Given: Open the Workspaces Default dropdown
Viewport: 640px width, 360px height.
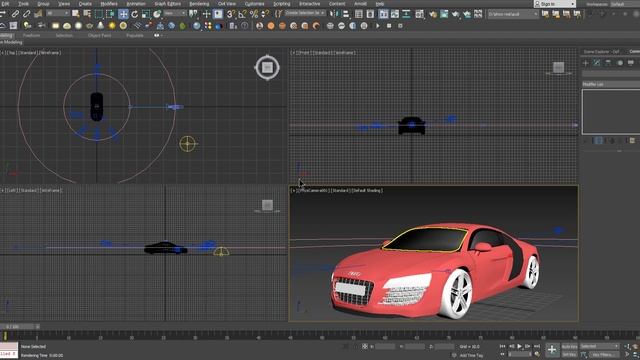Looking at the screenshot, I should [625, 4].
